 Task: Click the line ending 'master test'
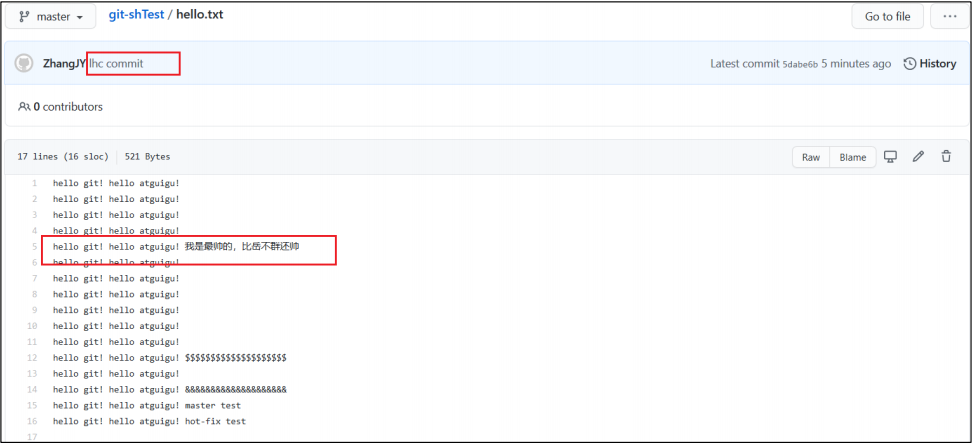tap(147, 406)
